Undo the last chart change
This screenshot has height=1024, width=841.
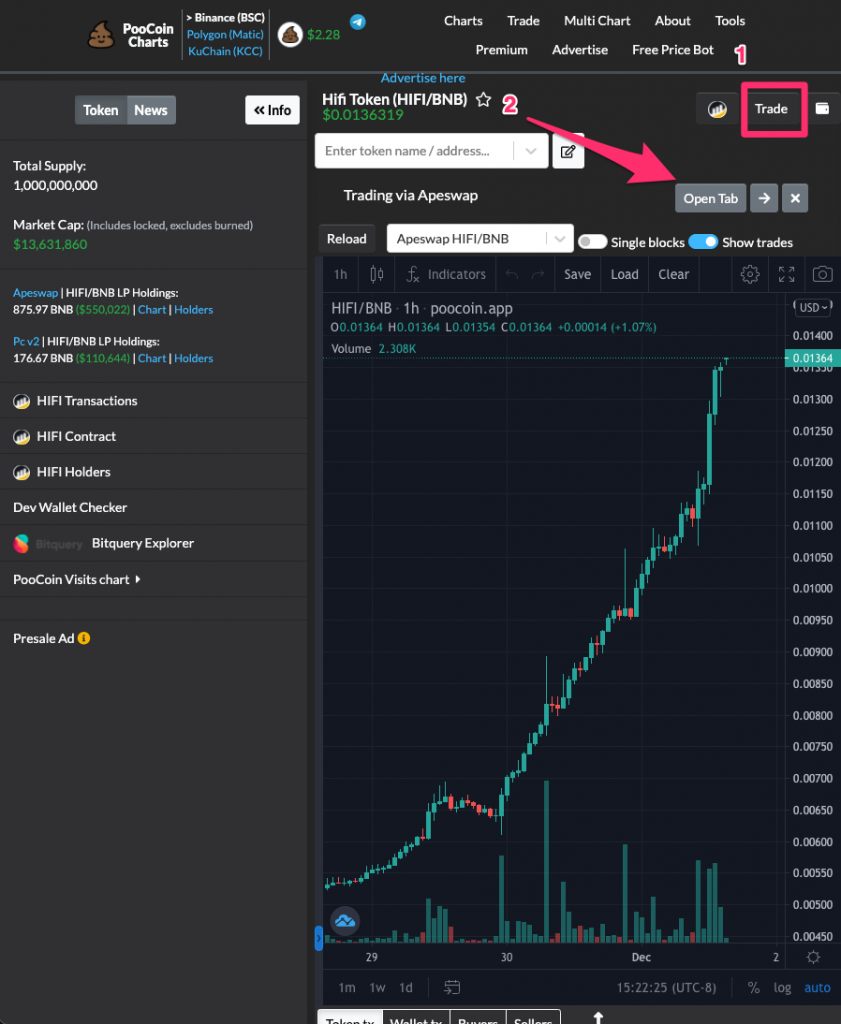pos(512,274)
